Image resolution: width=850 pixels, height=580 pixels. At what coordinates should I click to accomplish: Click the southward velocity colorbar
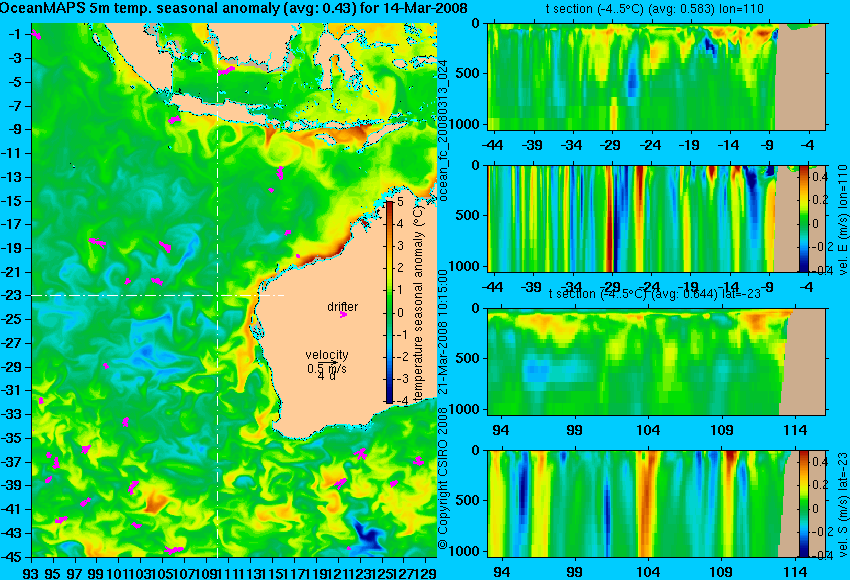(803, 504)
